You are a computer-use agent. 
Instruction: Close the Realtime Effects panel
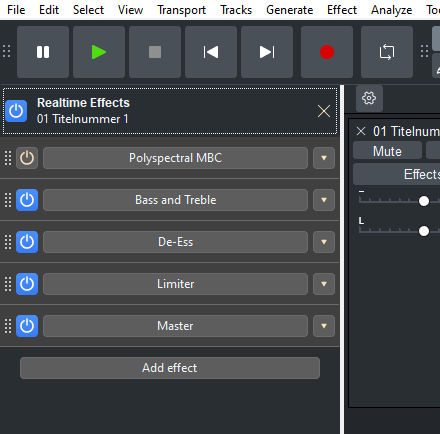point(324,111)
